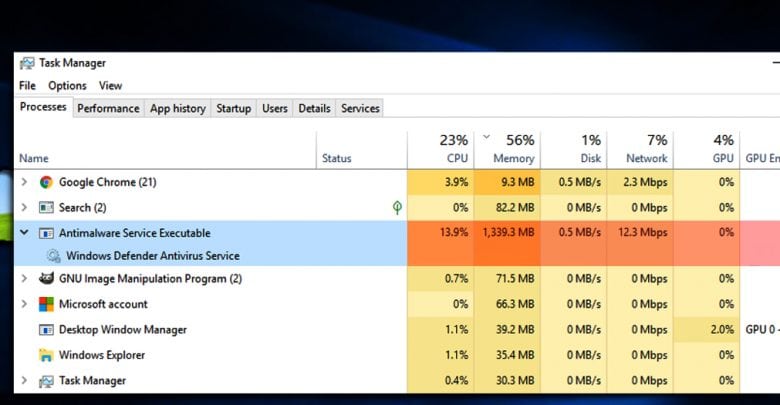The image size is (780, 405).
Task: Select the Desktop Window Manager row name
Action: (x=123, y=330)
